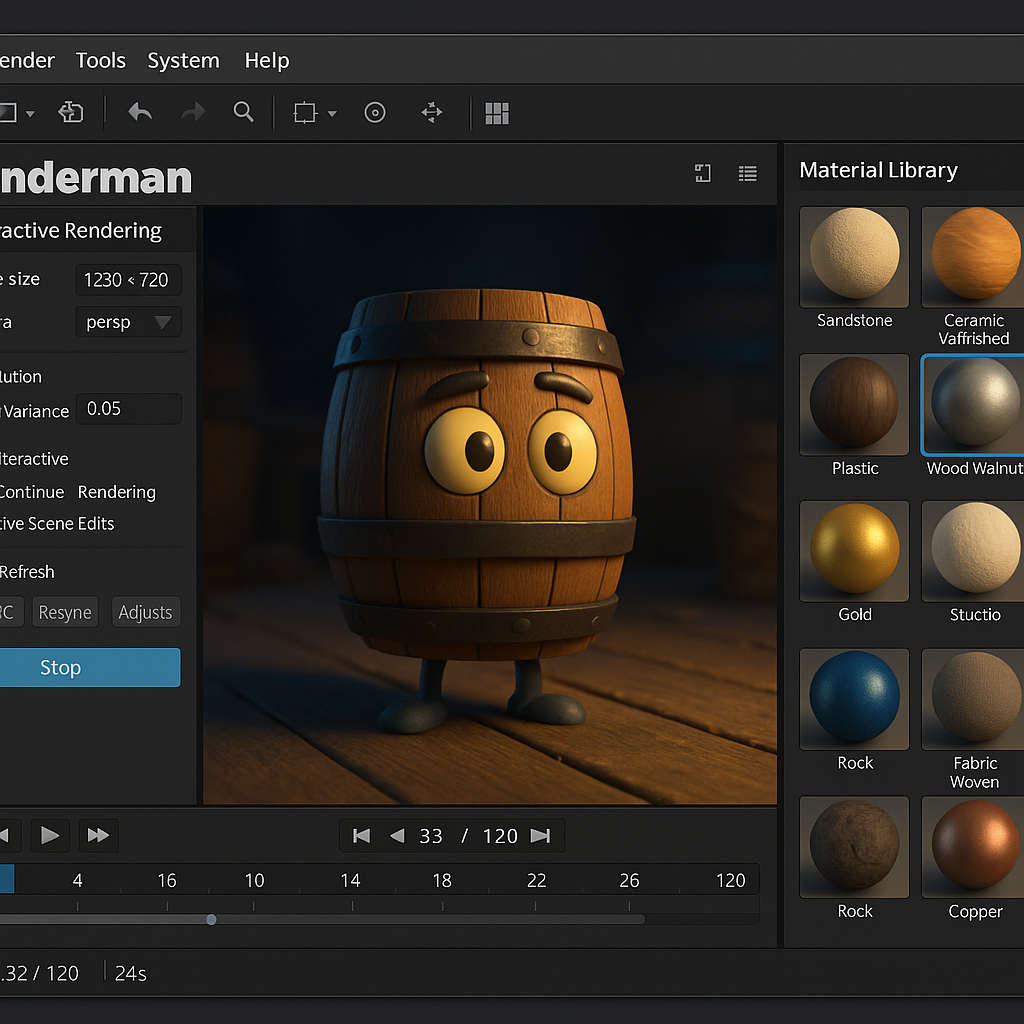Click the list view icon in the header
The image size is (1024, 1024).
click(x=748, y=173)
